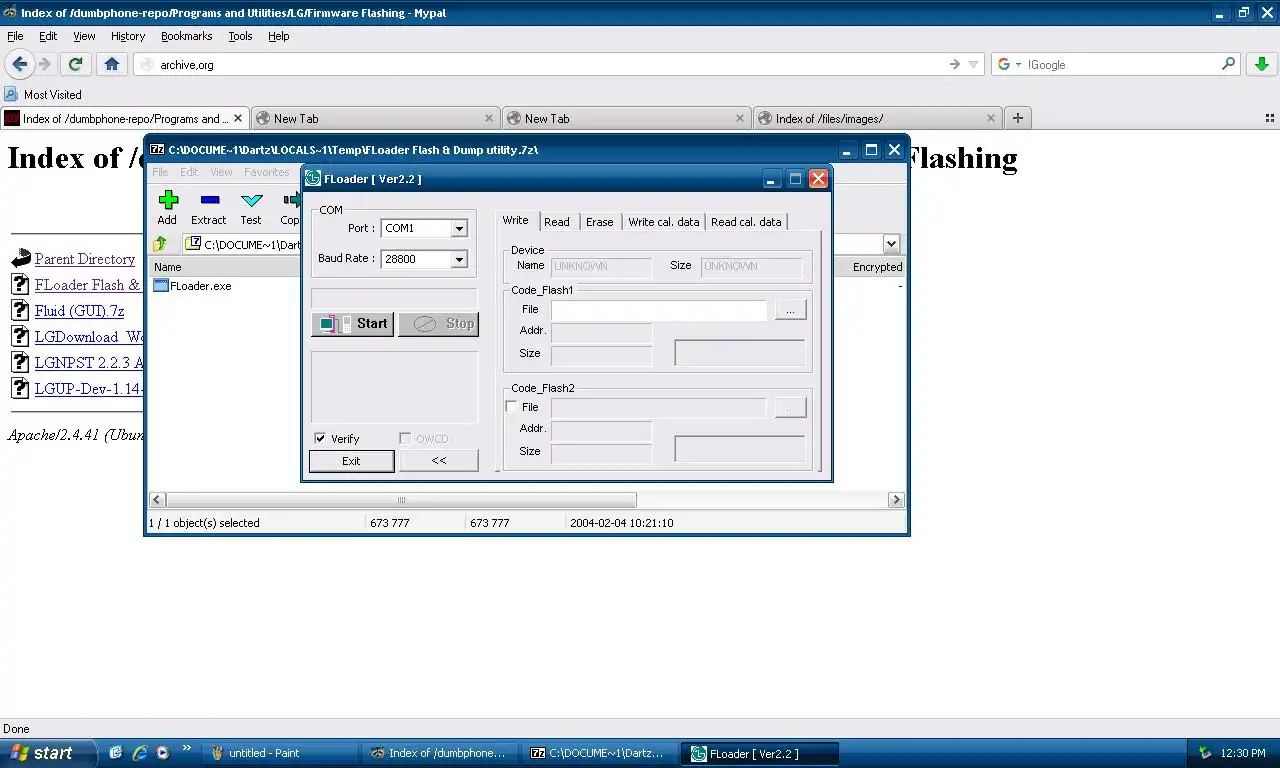Image resolution: width=1280 pixels, height=768 pixels.
Task: Click the browser Home icon
Action: pyautogui.click(x=111, y=64)
